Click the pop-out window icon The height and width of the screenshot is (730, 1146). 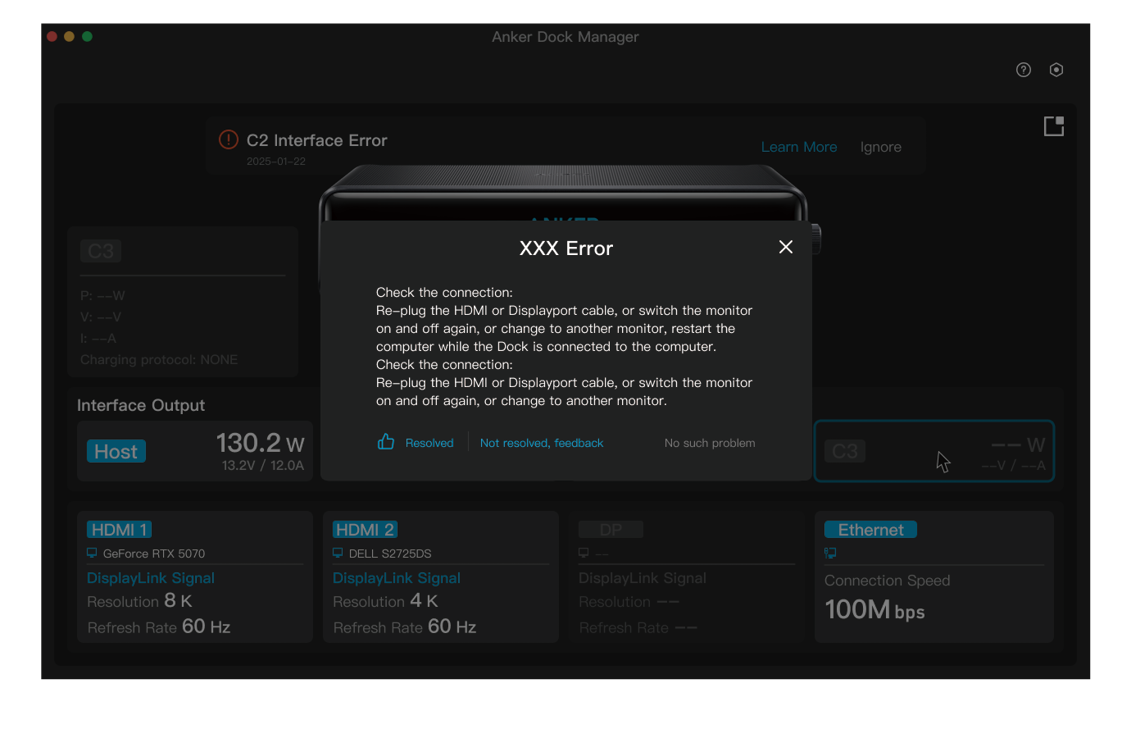tap(1053, 126)
